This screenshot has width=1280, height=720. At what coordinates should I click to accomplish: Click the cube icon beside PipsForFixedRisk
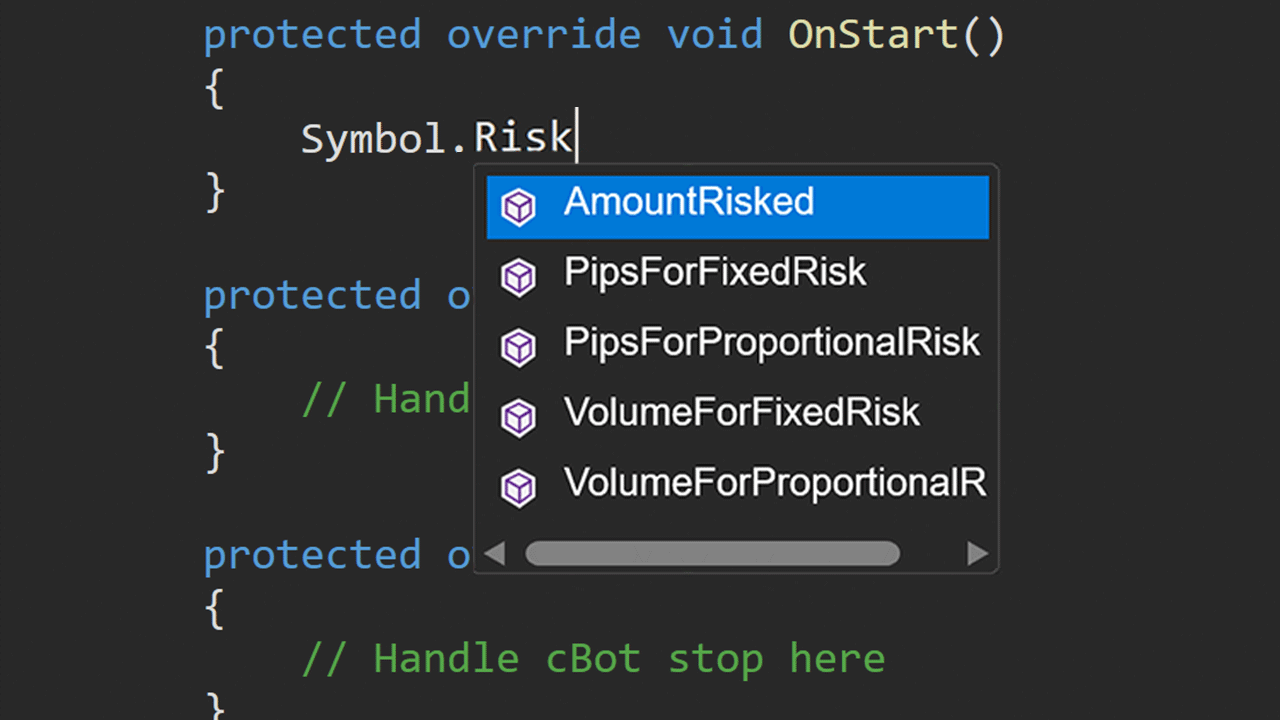(518, 277)
